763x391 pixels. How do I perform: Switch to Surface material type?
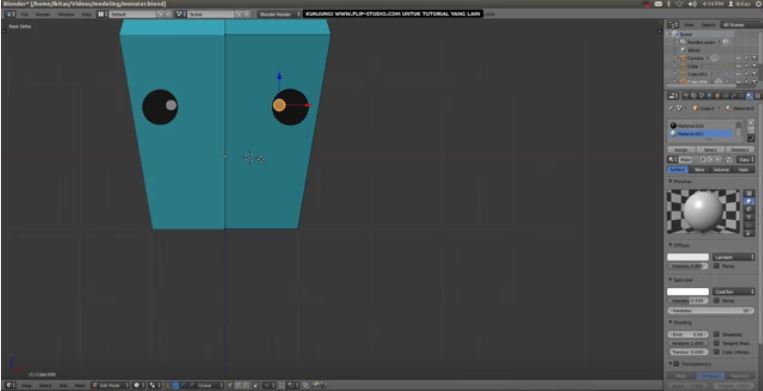pyautogui.click(x=677, y=170)
